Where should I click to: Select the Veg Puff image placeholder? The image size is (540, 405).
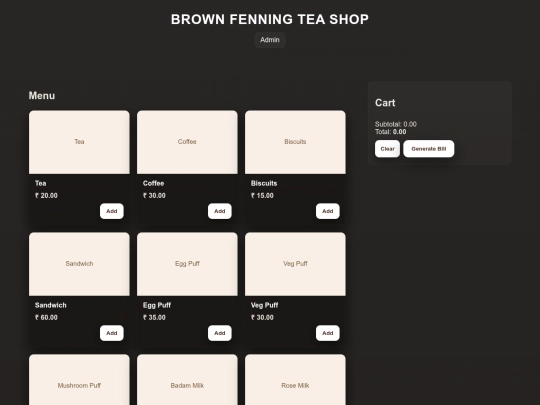pos(295,264)
